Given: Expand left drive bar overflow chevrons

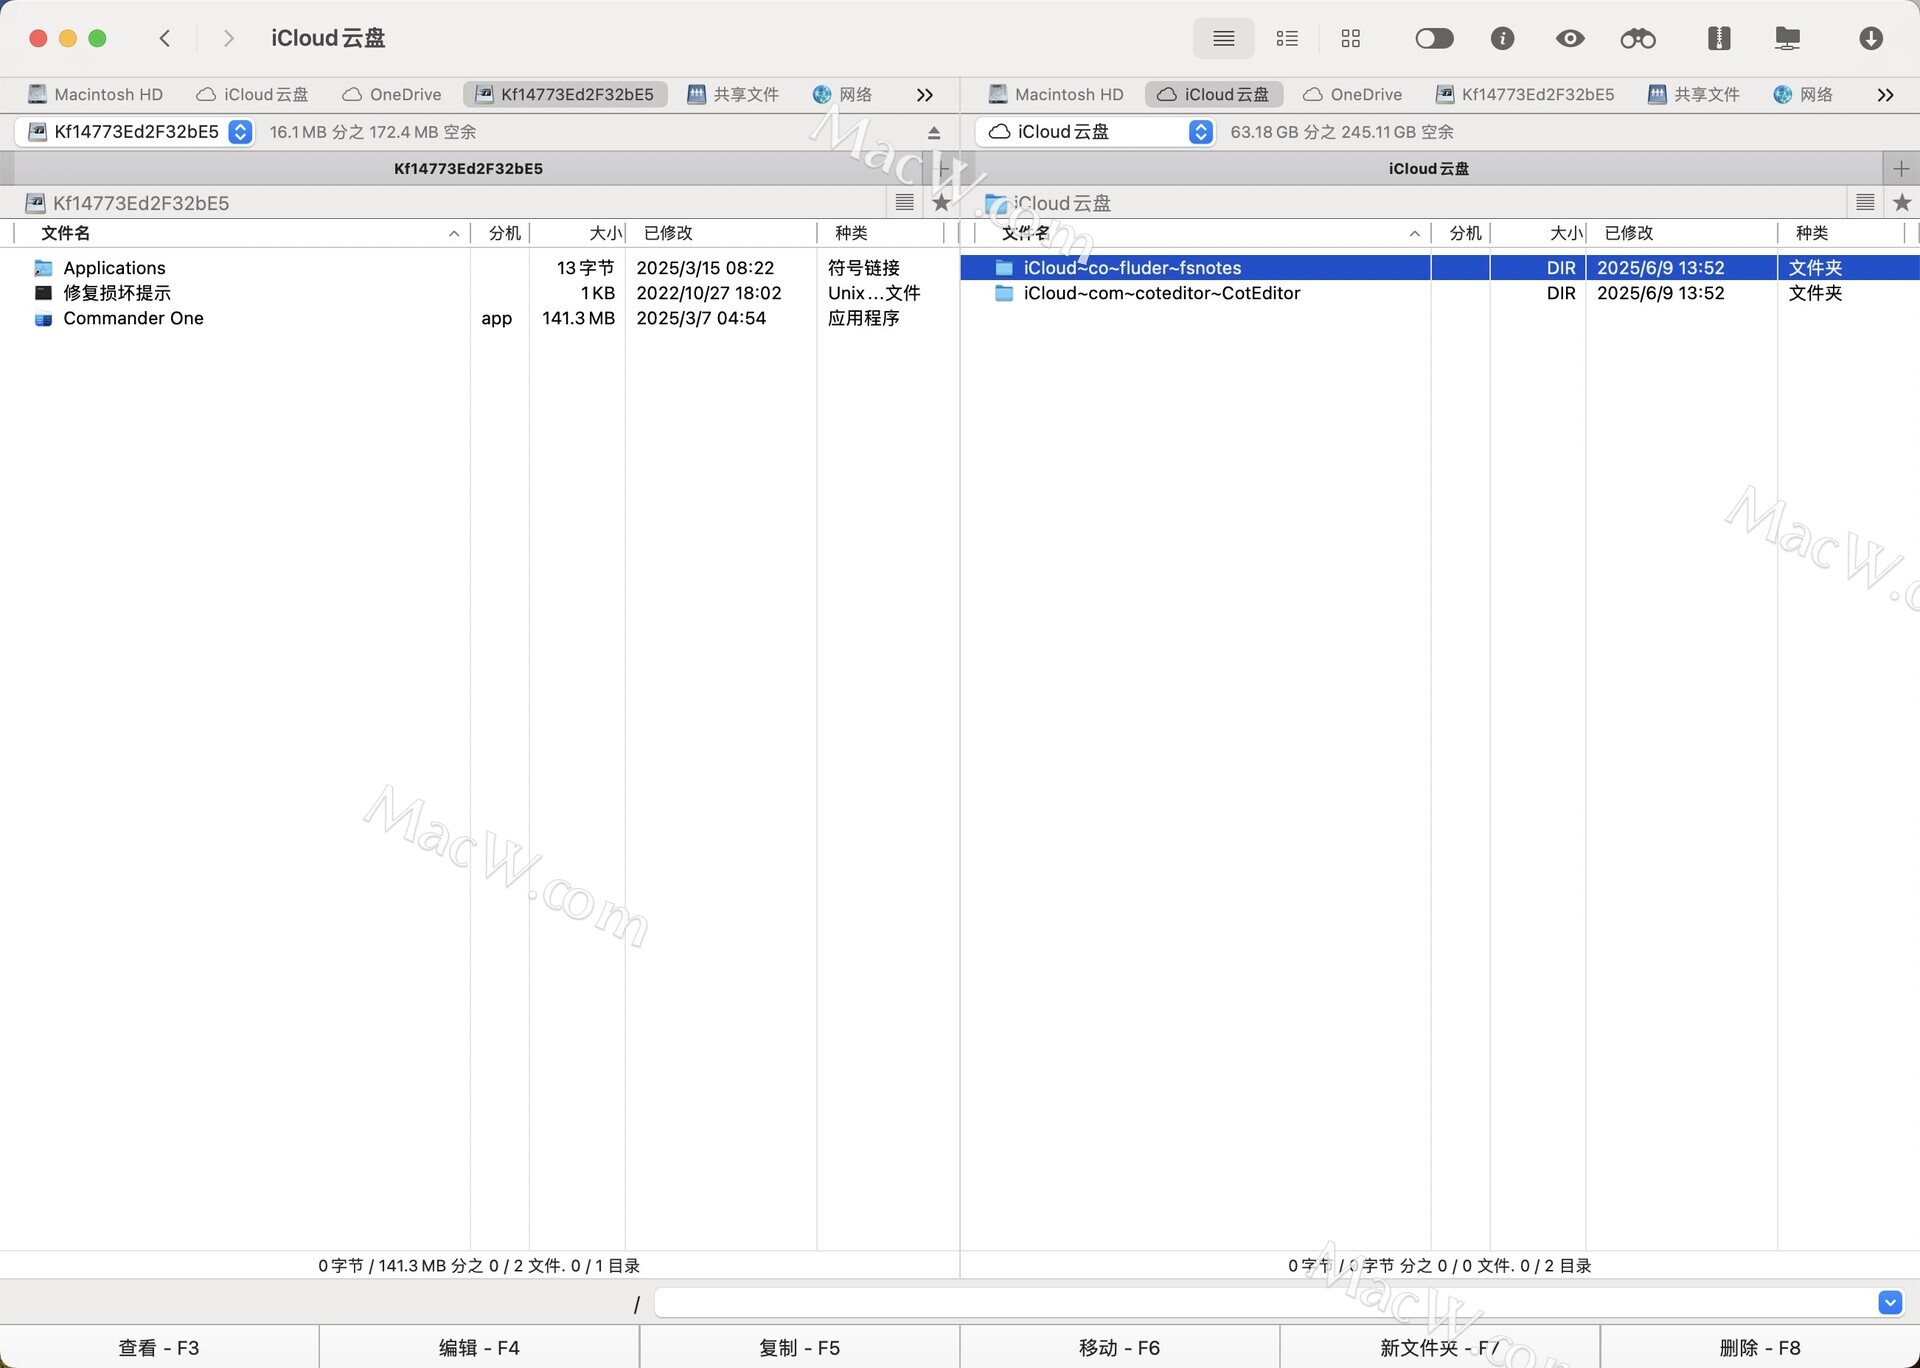Looking at the screenshot, I should coord(925,95).
